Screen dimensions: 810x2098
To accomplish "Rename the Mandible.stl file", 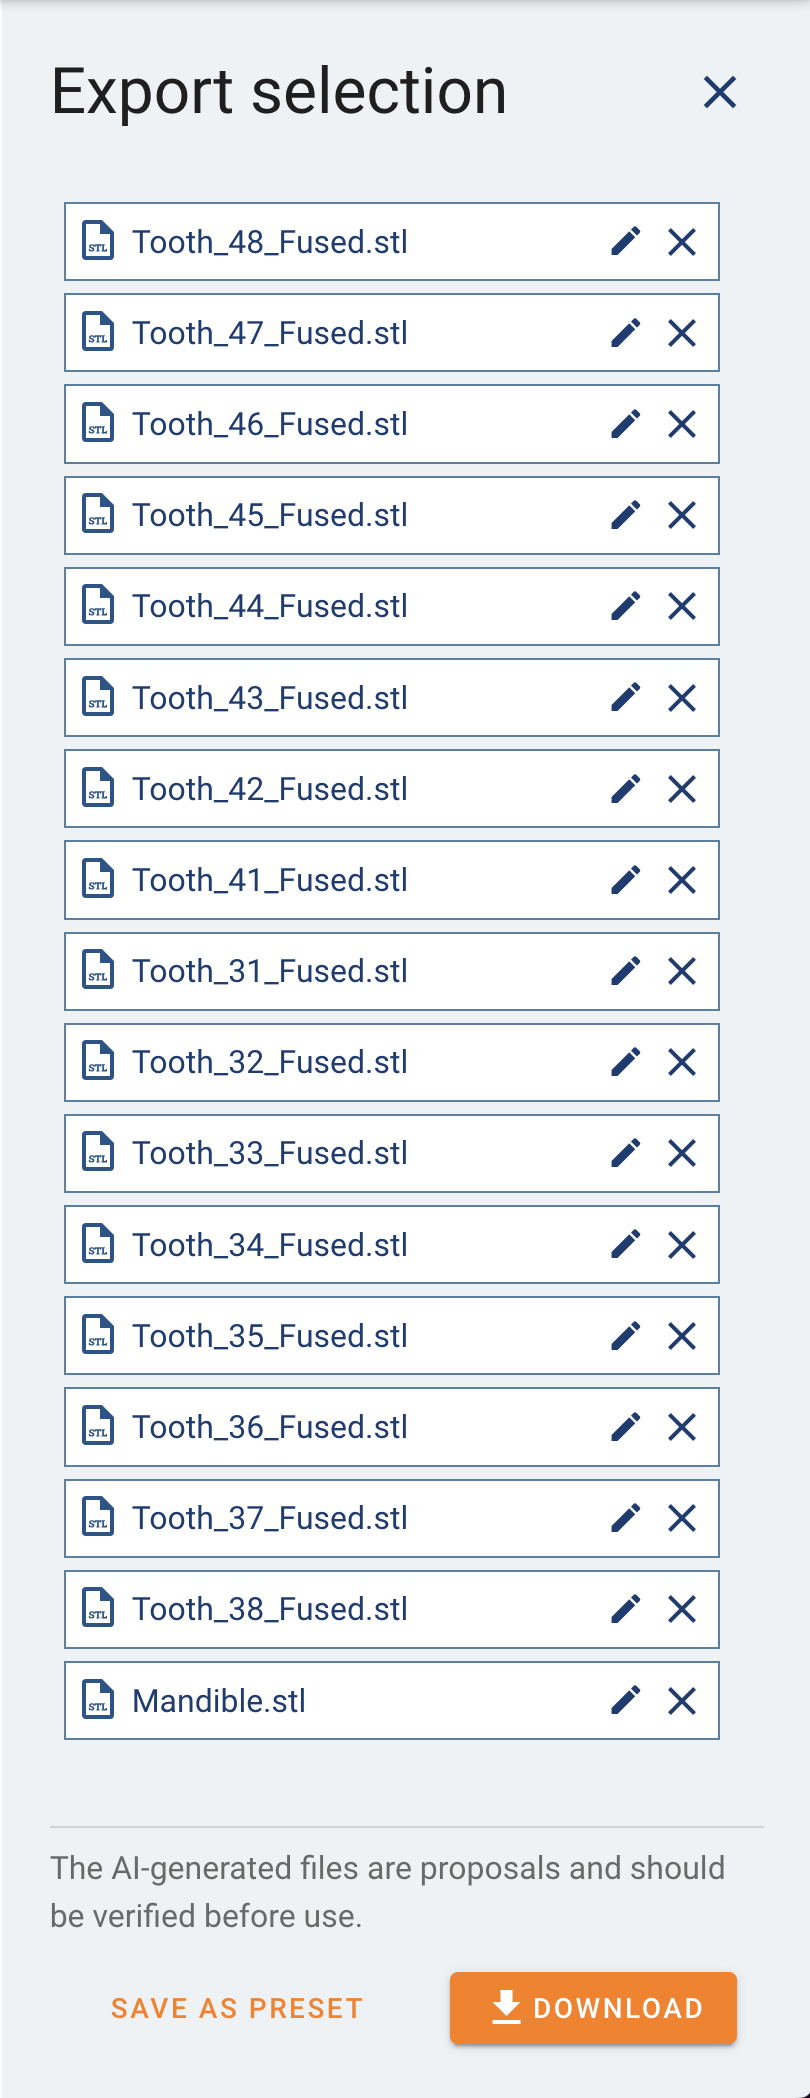I will pyautogui.click(x=626, y=1700).
